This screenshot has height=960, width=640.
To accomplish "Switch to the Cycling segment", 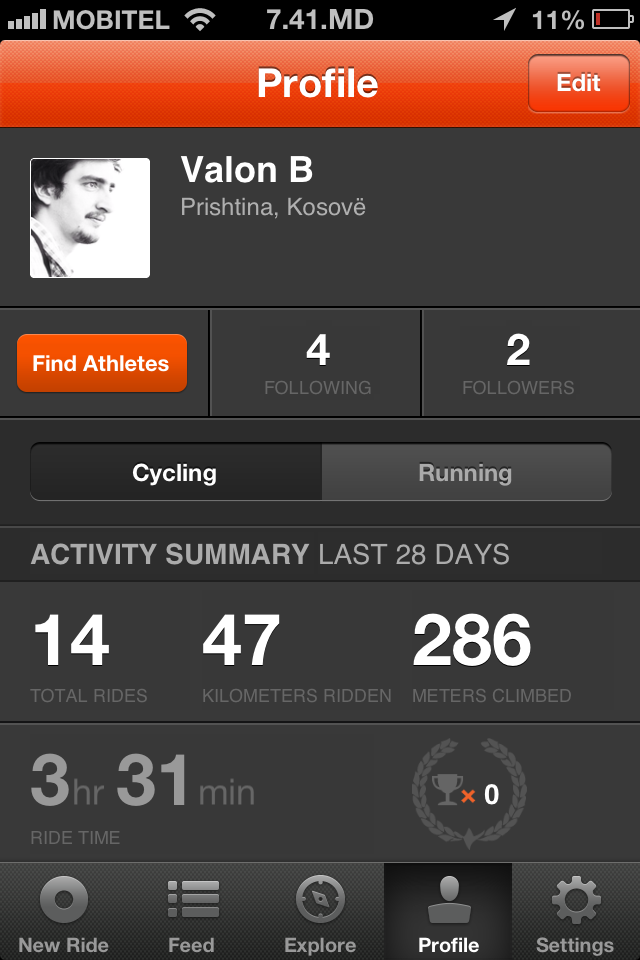I will (x=175, y=473).
